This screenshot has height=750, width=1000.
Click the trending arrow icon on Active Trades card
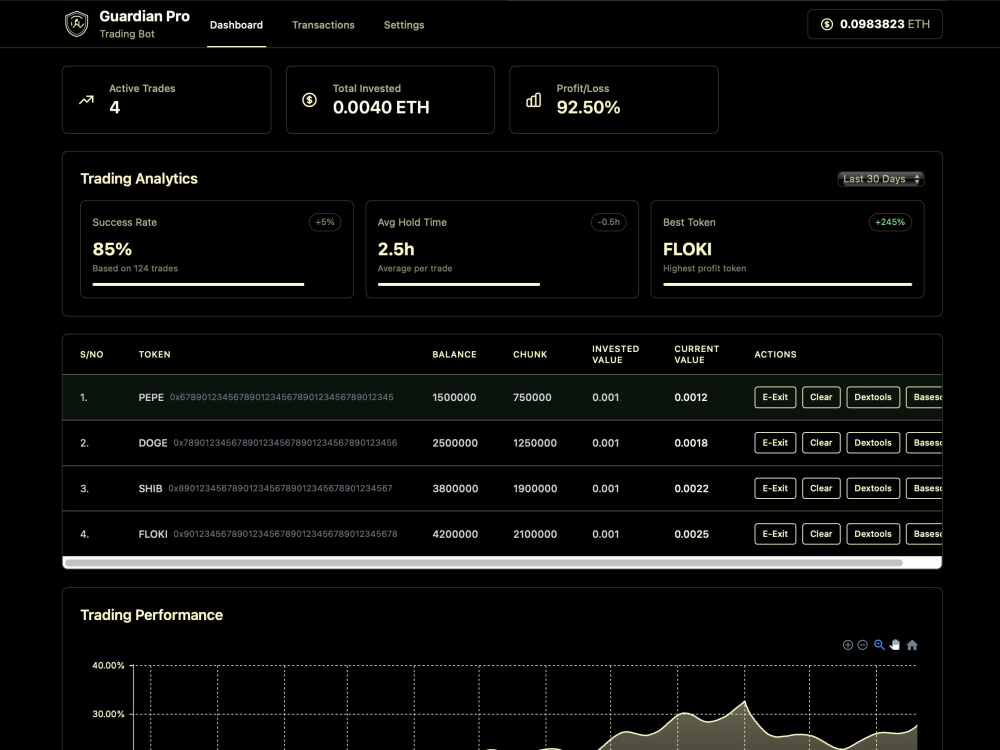coord(86,100)
